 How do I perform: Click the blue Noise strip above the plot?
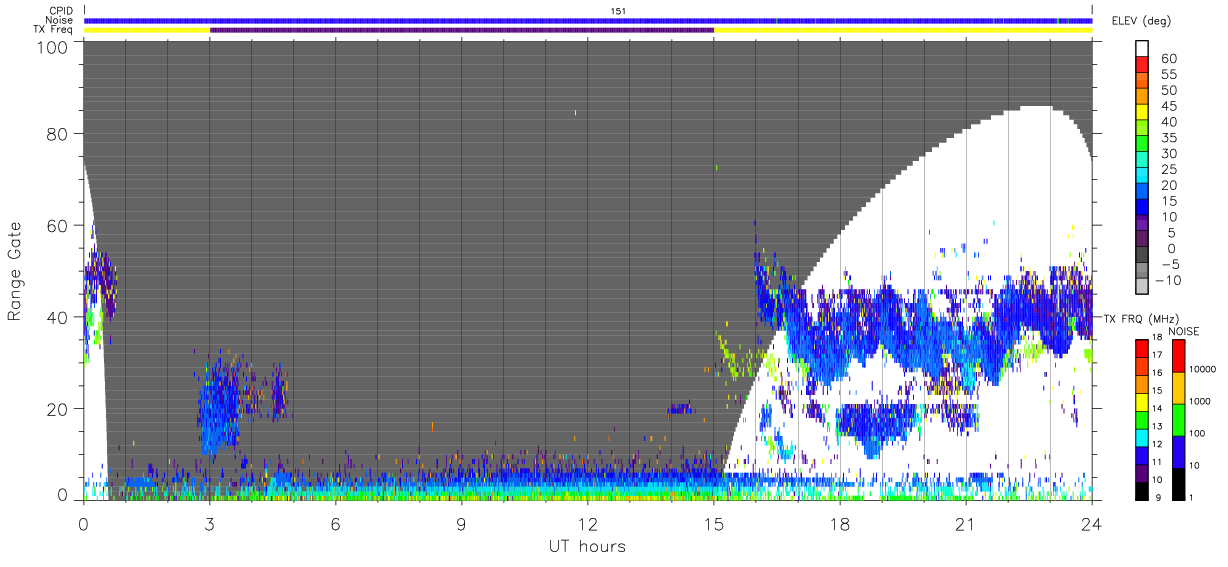tap(588, 20)
